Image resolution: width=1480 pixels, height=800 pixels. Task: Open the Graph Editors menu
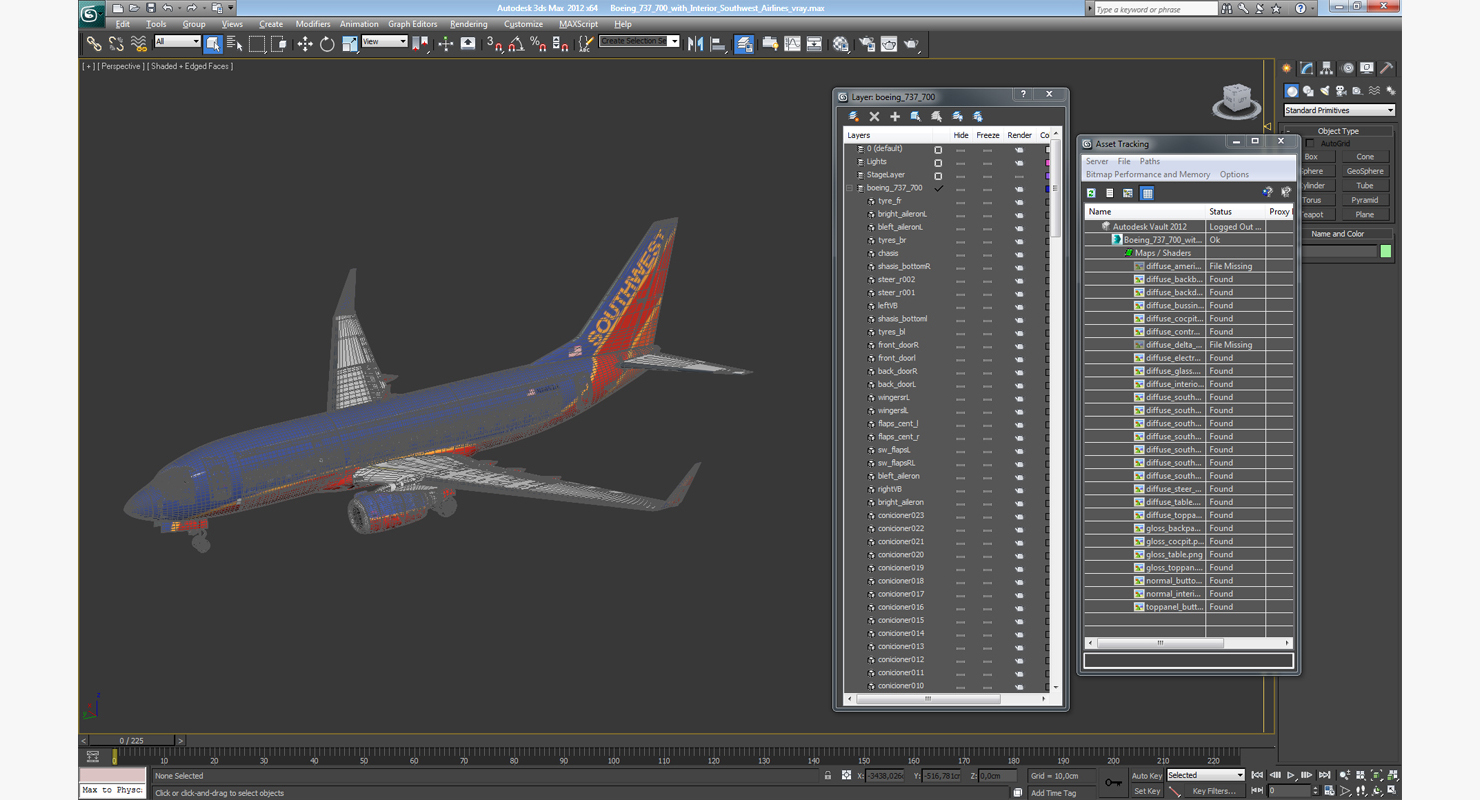point(412,24)
